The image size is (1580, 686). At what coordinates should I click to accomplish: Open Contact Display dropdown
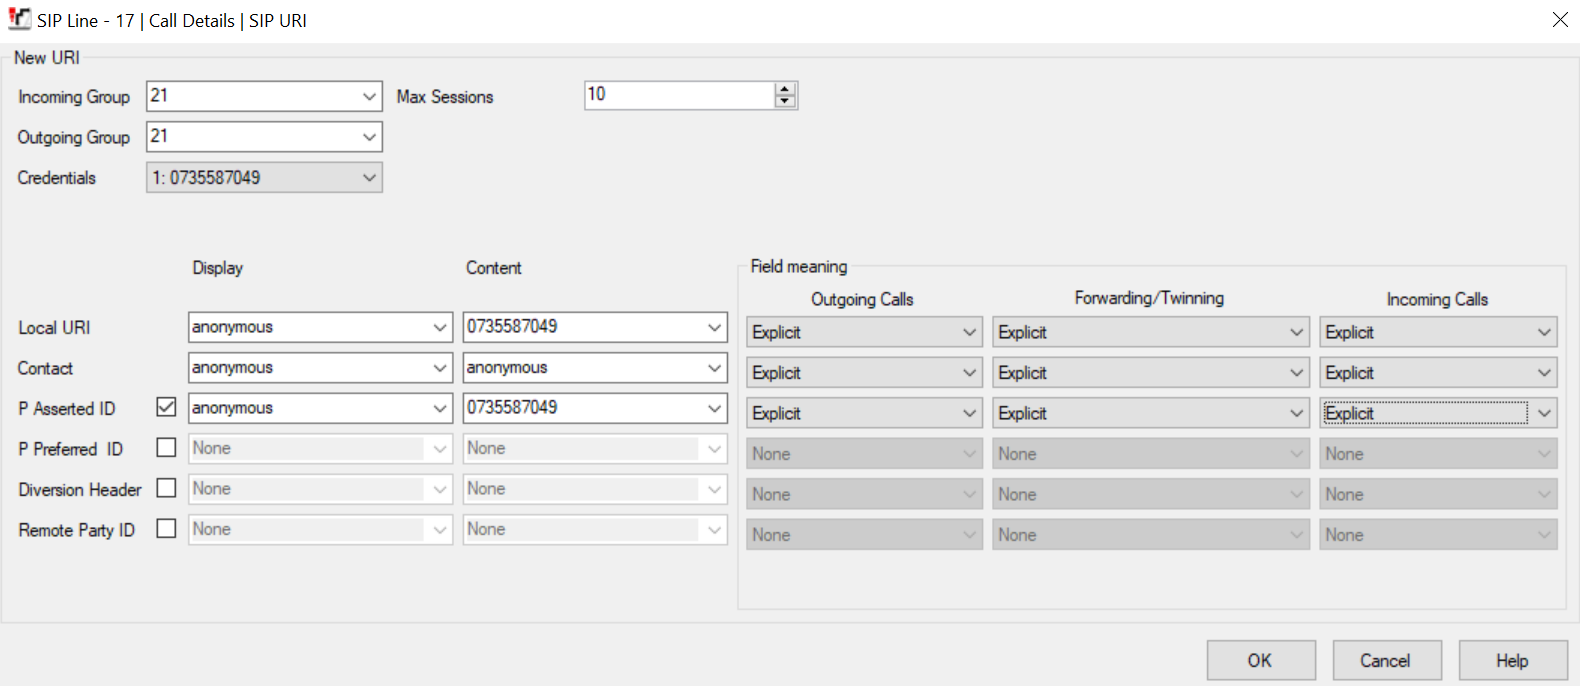click(440, 368)
